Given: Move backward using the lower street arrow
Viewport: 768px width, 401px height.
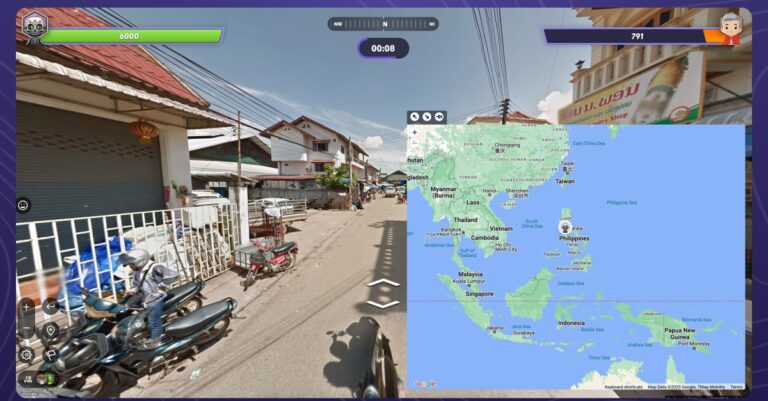Looking at the screenshot, I should [x=383, y=304].
